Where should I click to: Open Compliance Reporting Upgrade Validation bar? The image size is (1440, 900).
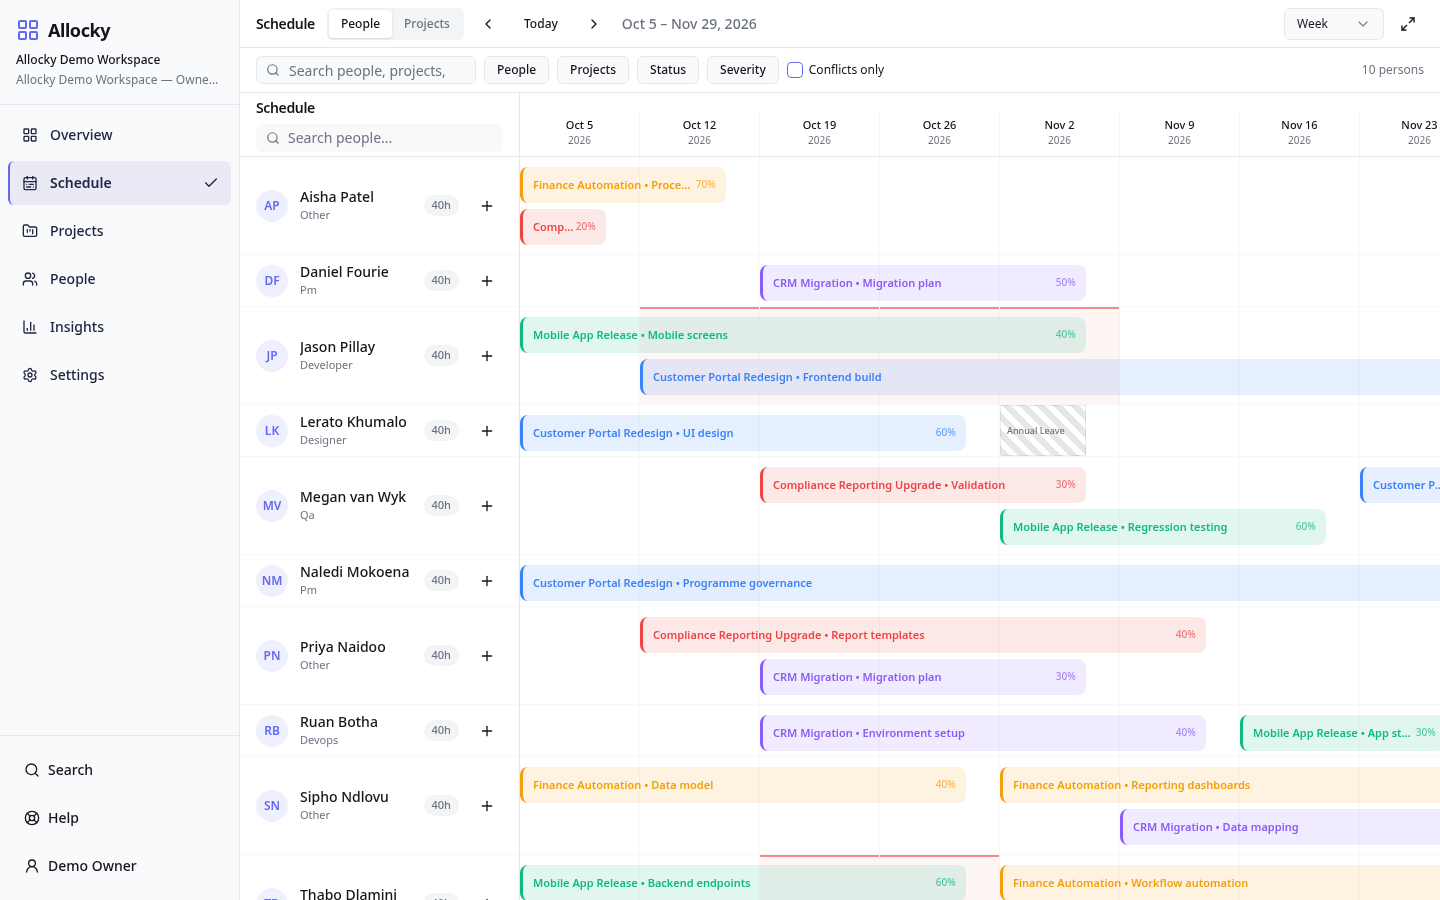click(x=923, y=485)
